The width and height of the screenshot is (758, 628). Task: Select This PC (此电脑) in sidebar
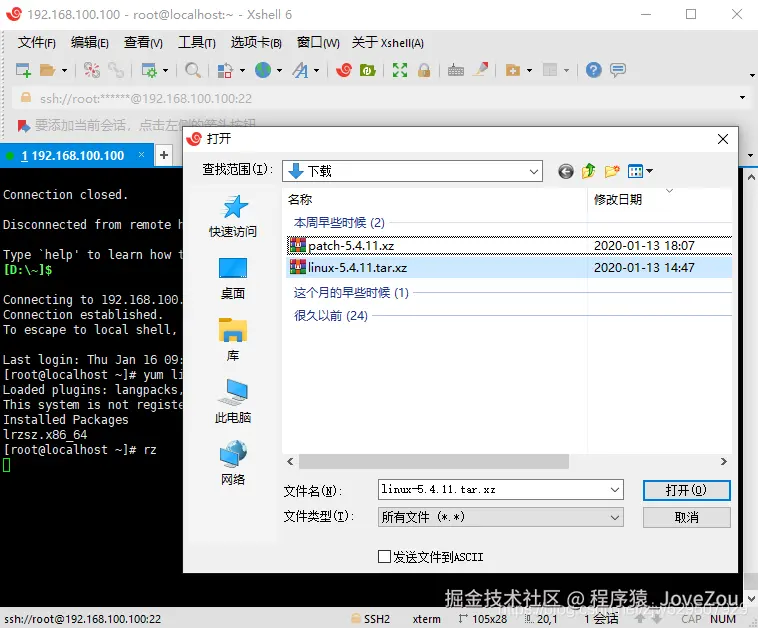click(x=233, y=402)
